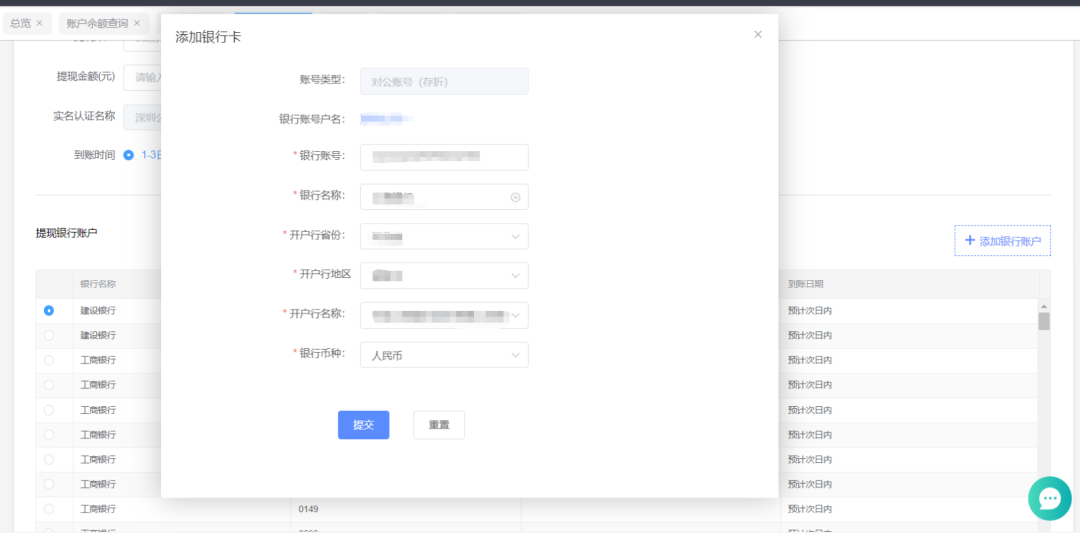Click the bank table vertical scrollbar thumb
Viewport: 1080px width, 533px height.
click(1044, 321)
